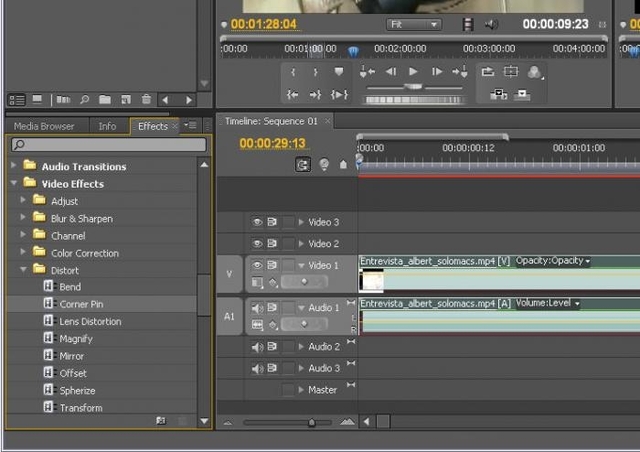The height and width of the screenshot is (452, 640).
Task: Click the New Item icon
Action: coord(126,100)
